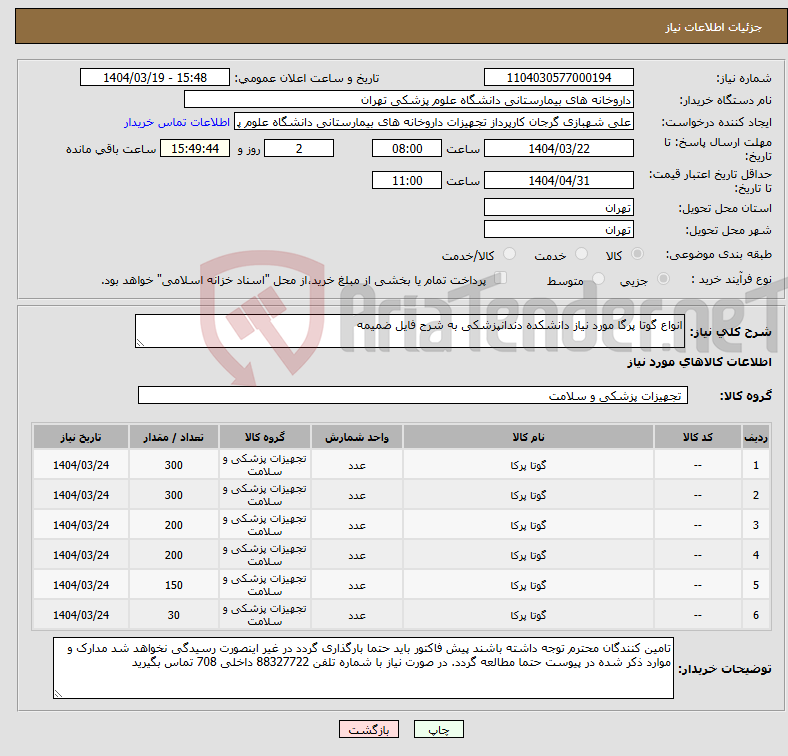Click تاریخ نیاز column header
Screen dimensions: 788x756
[81, 437]
